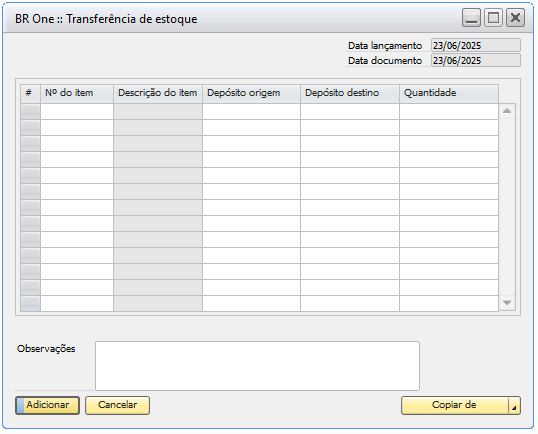Click the table scrollbar up arrow
Screen dimensions: 538x434
click(x=507, y=111)
